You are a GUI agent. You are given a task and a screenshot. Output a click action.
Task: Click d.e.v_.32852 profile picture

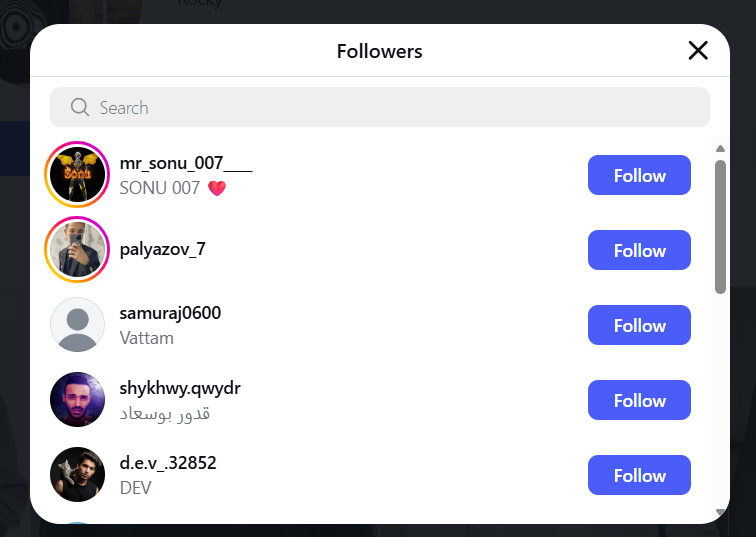(x=77, y=474)
